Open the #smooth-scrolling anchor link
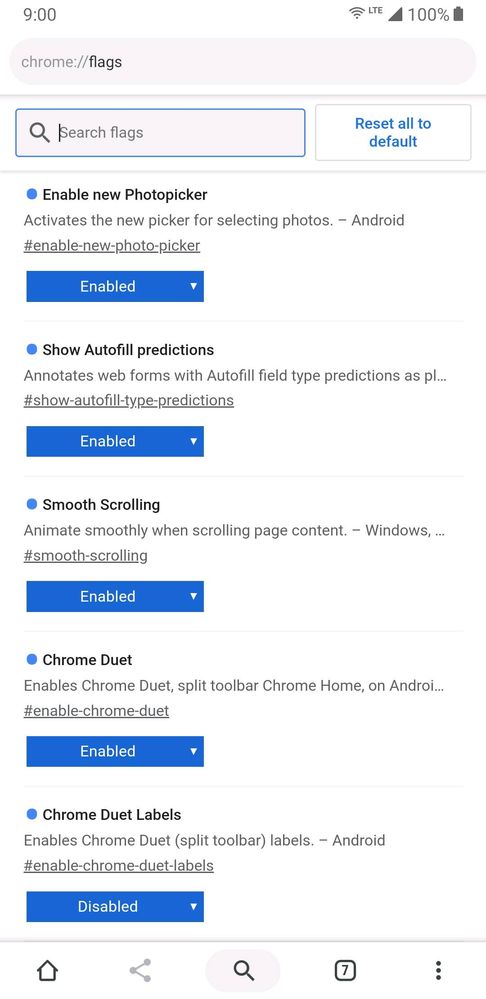Image resolution: width=486 pixels, height=999 pixels. (x=85, y=556)
